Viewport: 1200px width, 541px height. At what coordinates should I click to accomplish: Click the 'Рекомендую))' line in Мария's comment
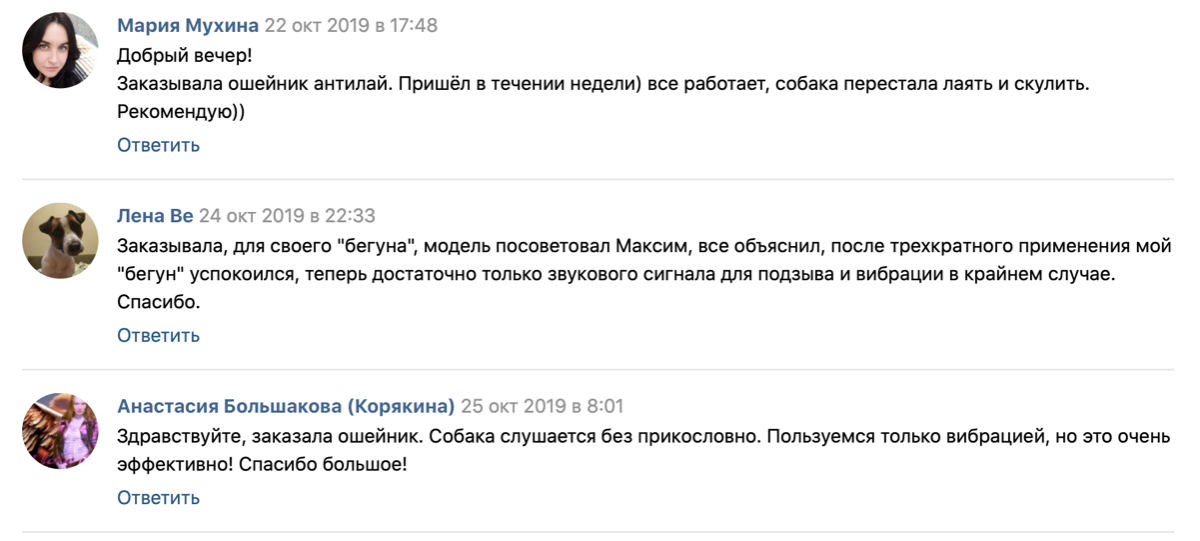click(181, 113)
